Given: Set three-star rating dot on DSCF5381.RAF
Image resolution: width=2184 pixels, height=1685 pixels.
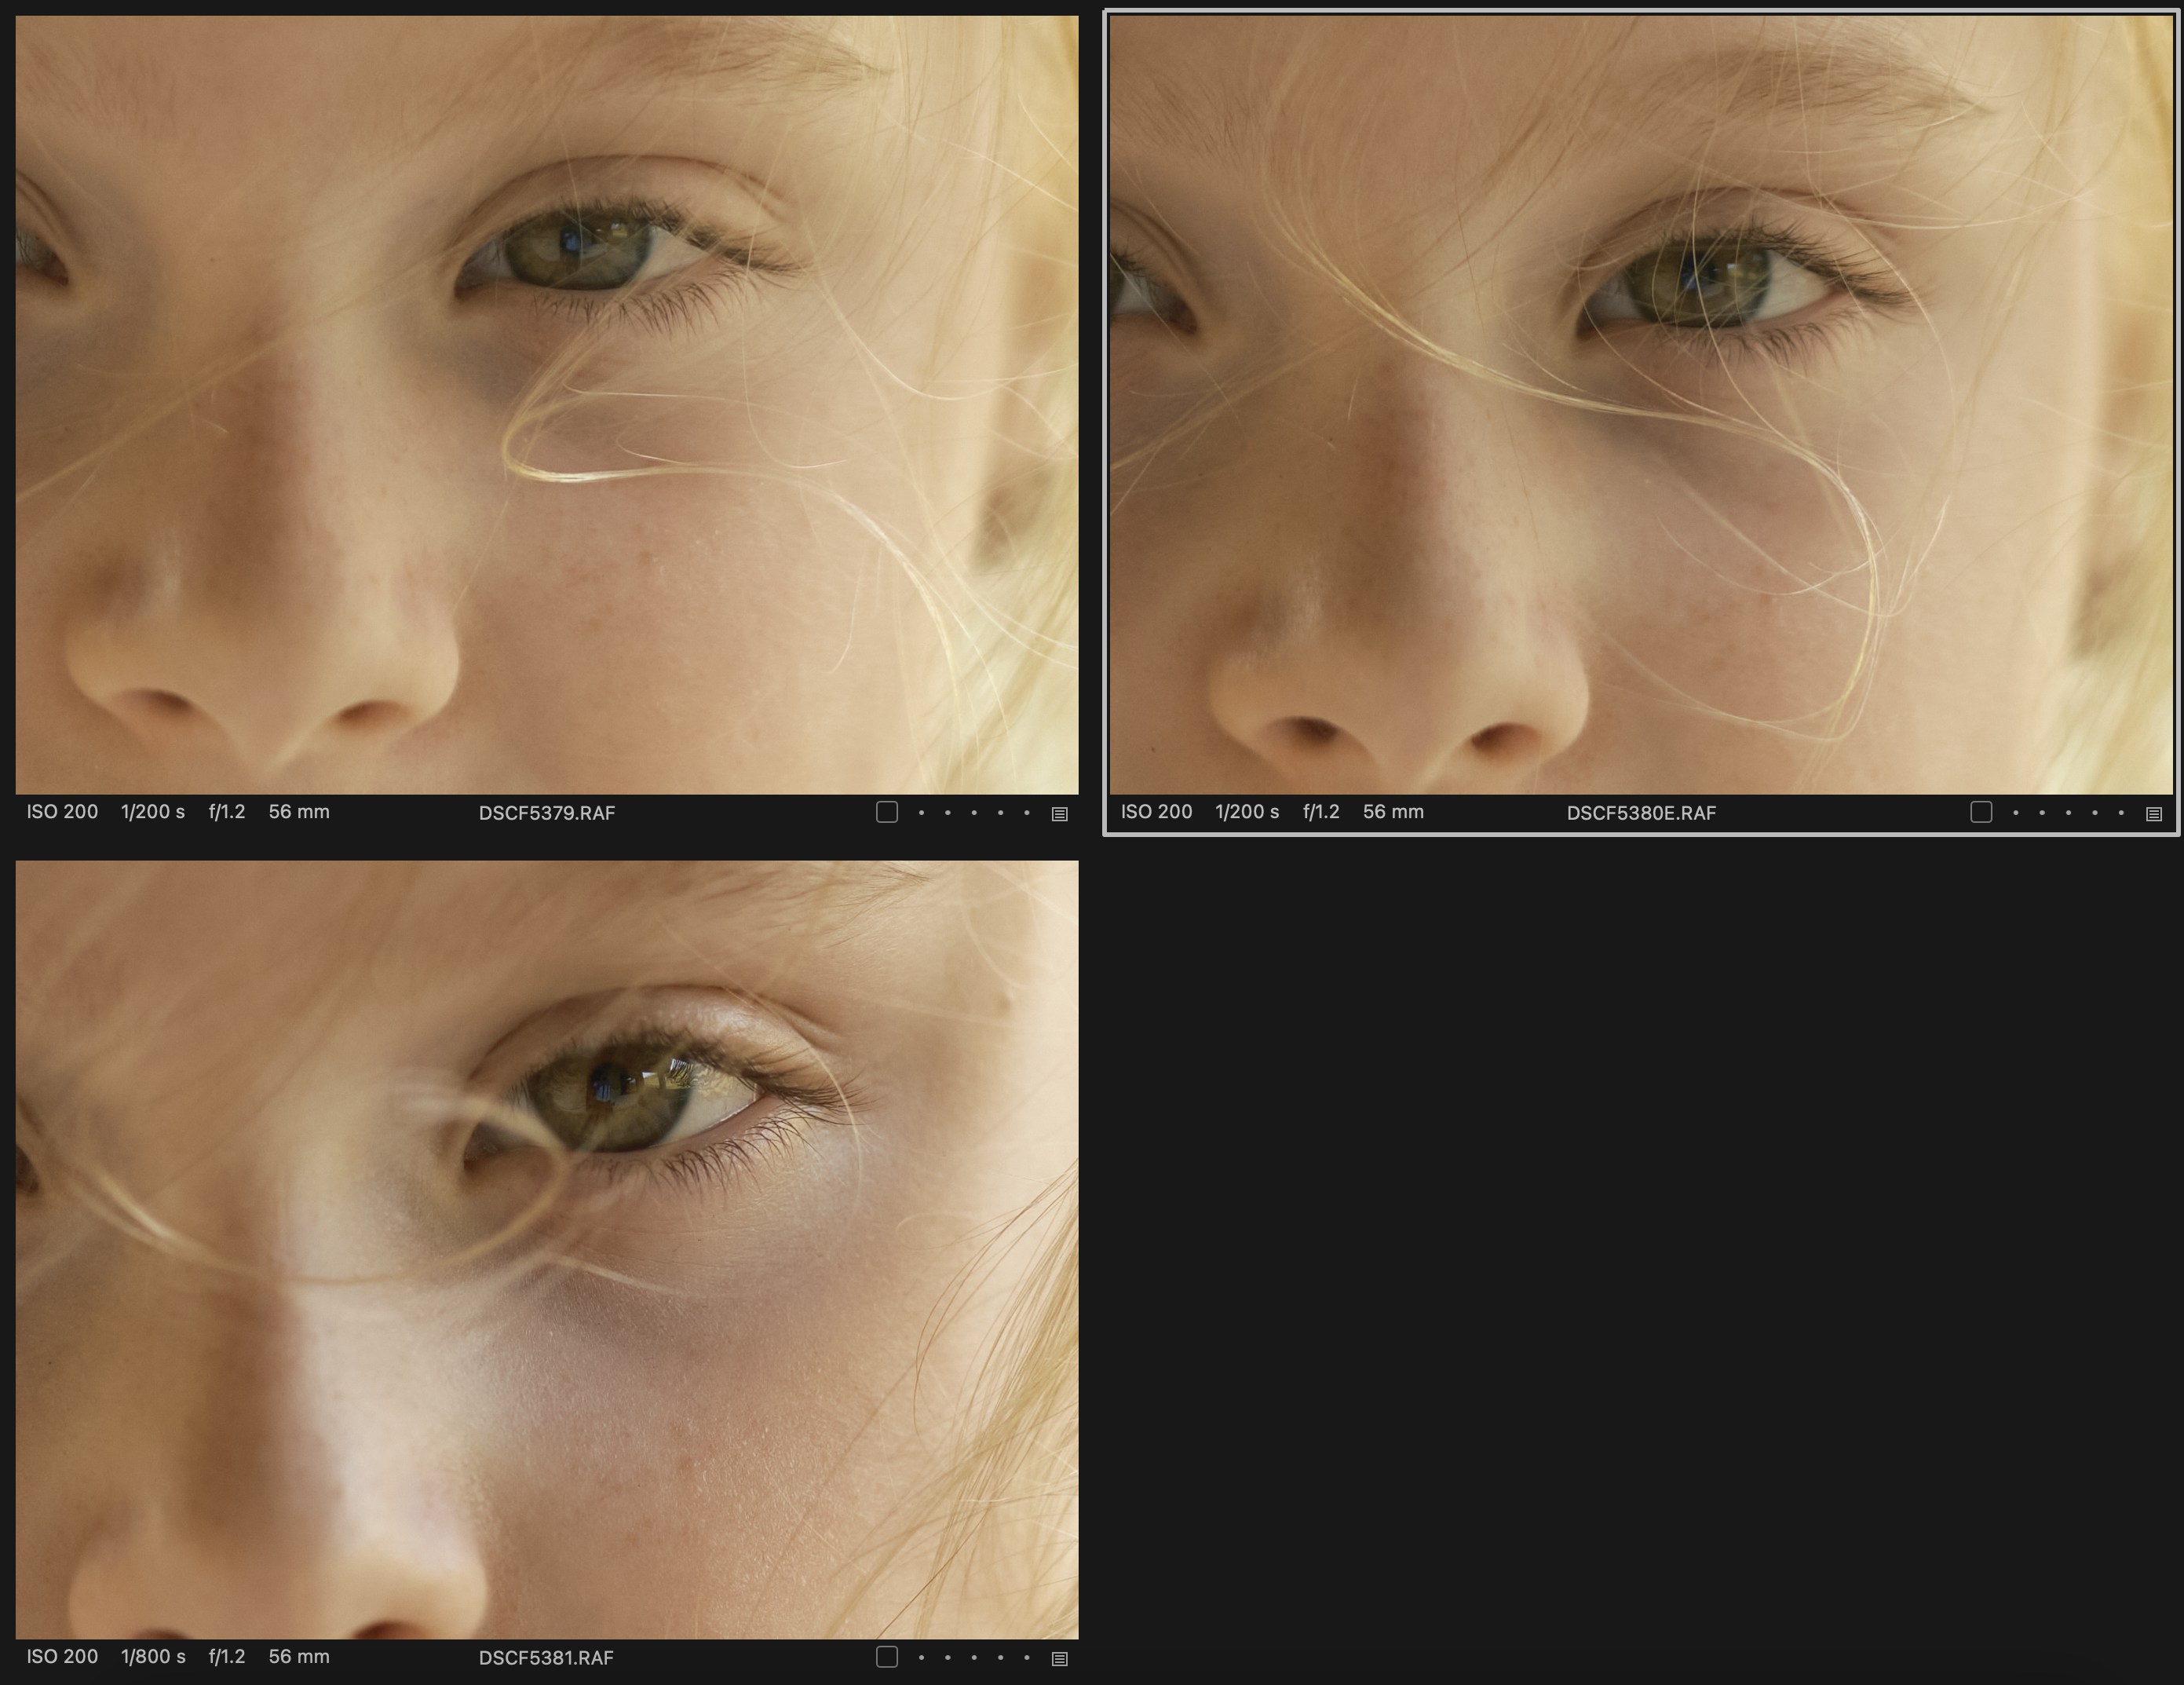Looking at the screenshot, I should 974,1658.
